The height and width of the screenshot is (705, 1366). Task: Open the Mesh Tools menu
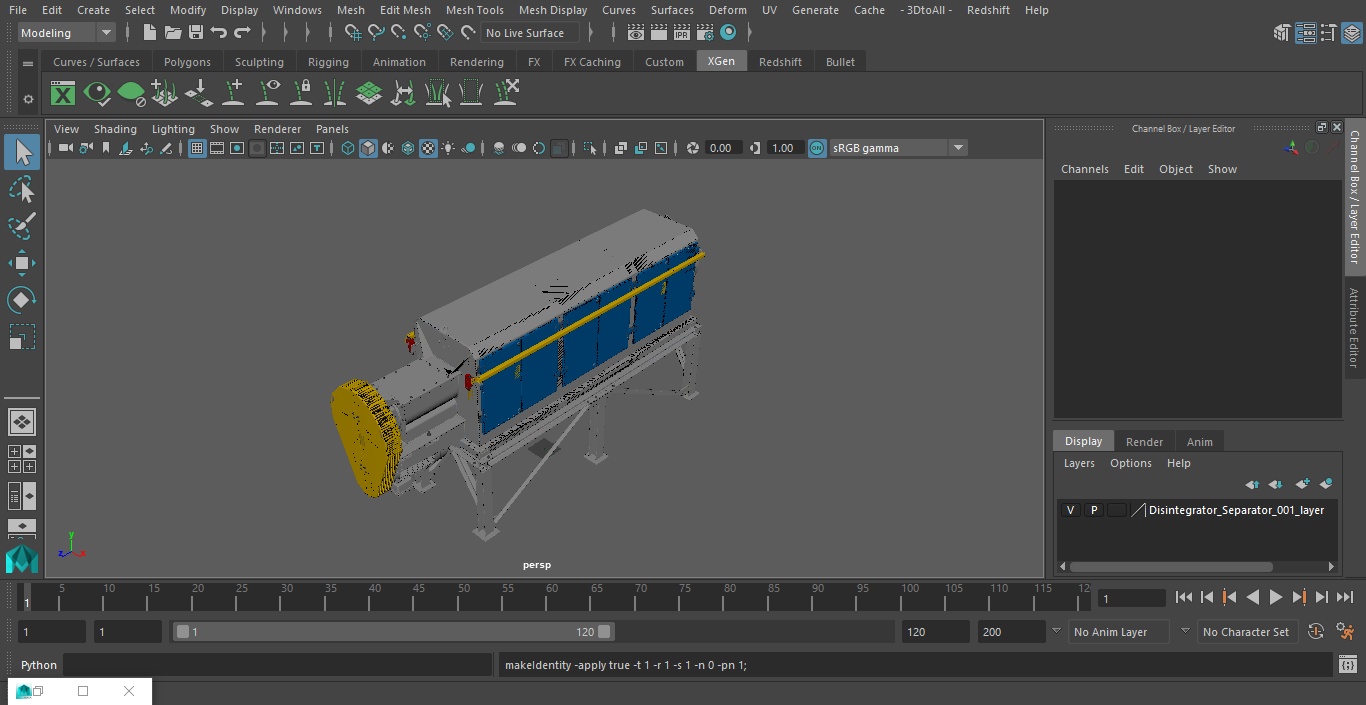474,10
